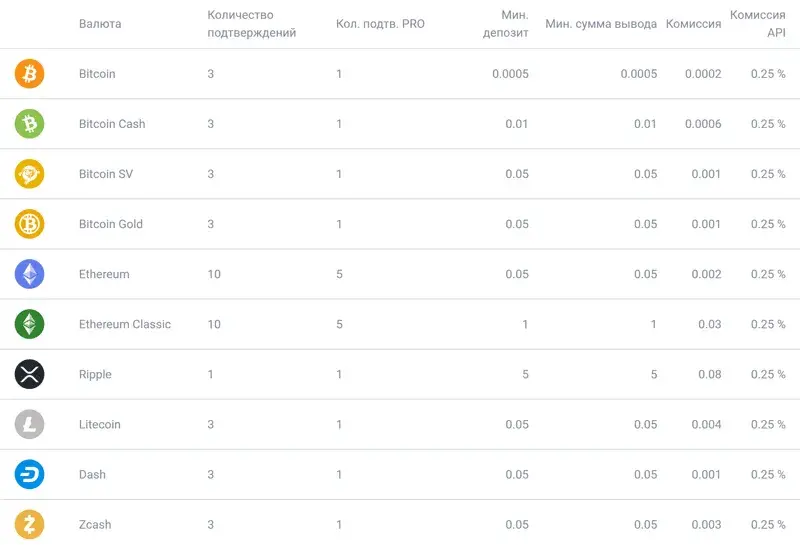This screenshot has height=545, width=800.
Task: Click the blue Dash icon
Action: (30, 474)
